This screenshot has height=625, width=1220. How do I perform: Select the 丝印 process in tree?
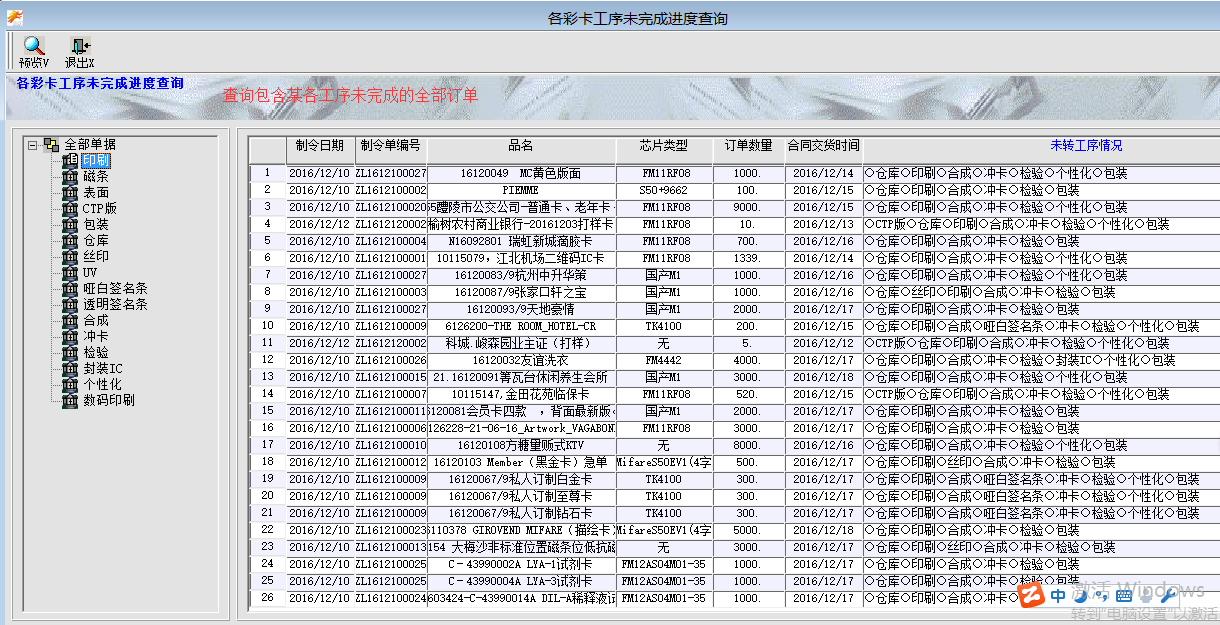tap(96, 257)
